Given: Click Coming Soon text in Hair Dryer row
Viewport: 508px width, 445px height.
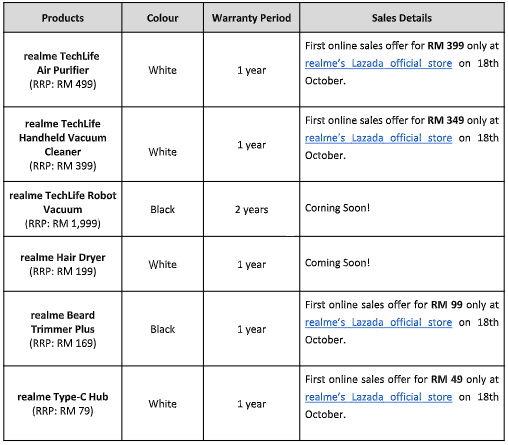Looking at the screenshot, I should click(337, 263).
